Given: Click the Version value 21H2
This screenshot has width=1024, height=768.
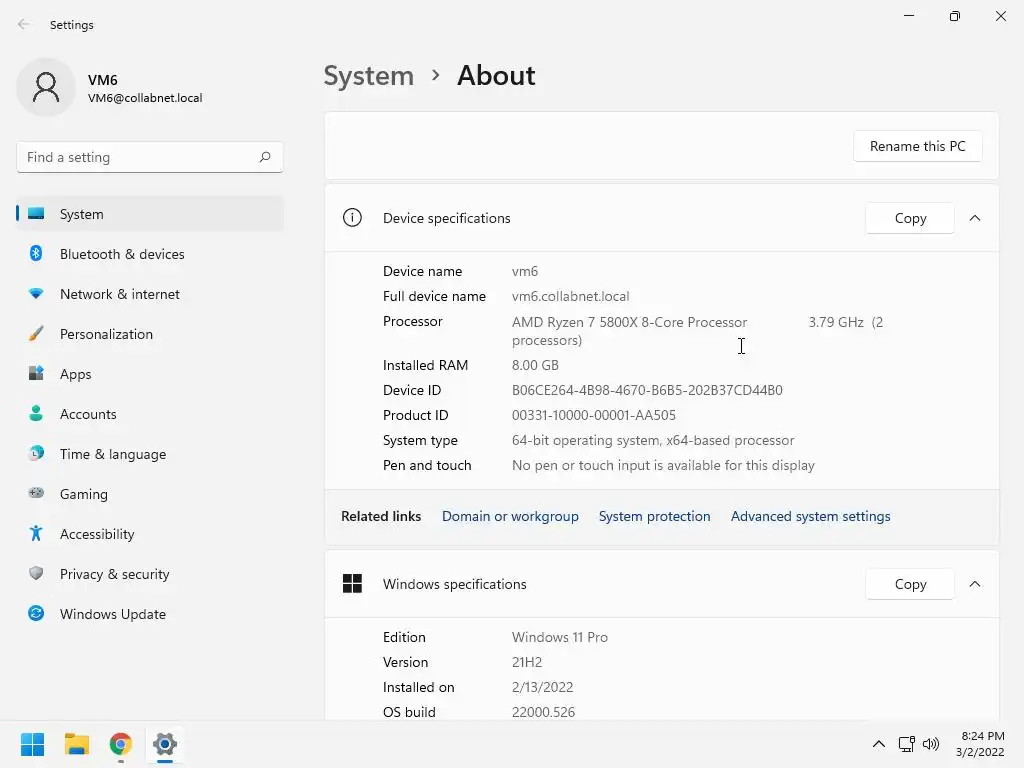Looking at the screenshot, I should pyautogui.click(x=527, y=662).
